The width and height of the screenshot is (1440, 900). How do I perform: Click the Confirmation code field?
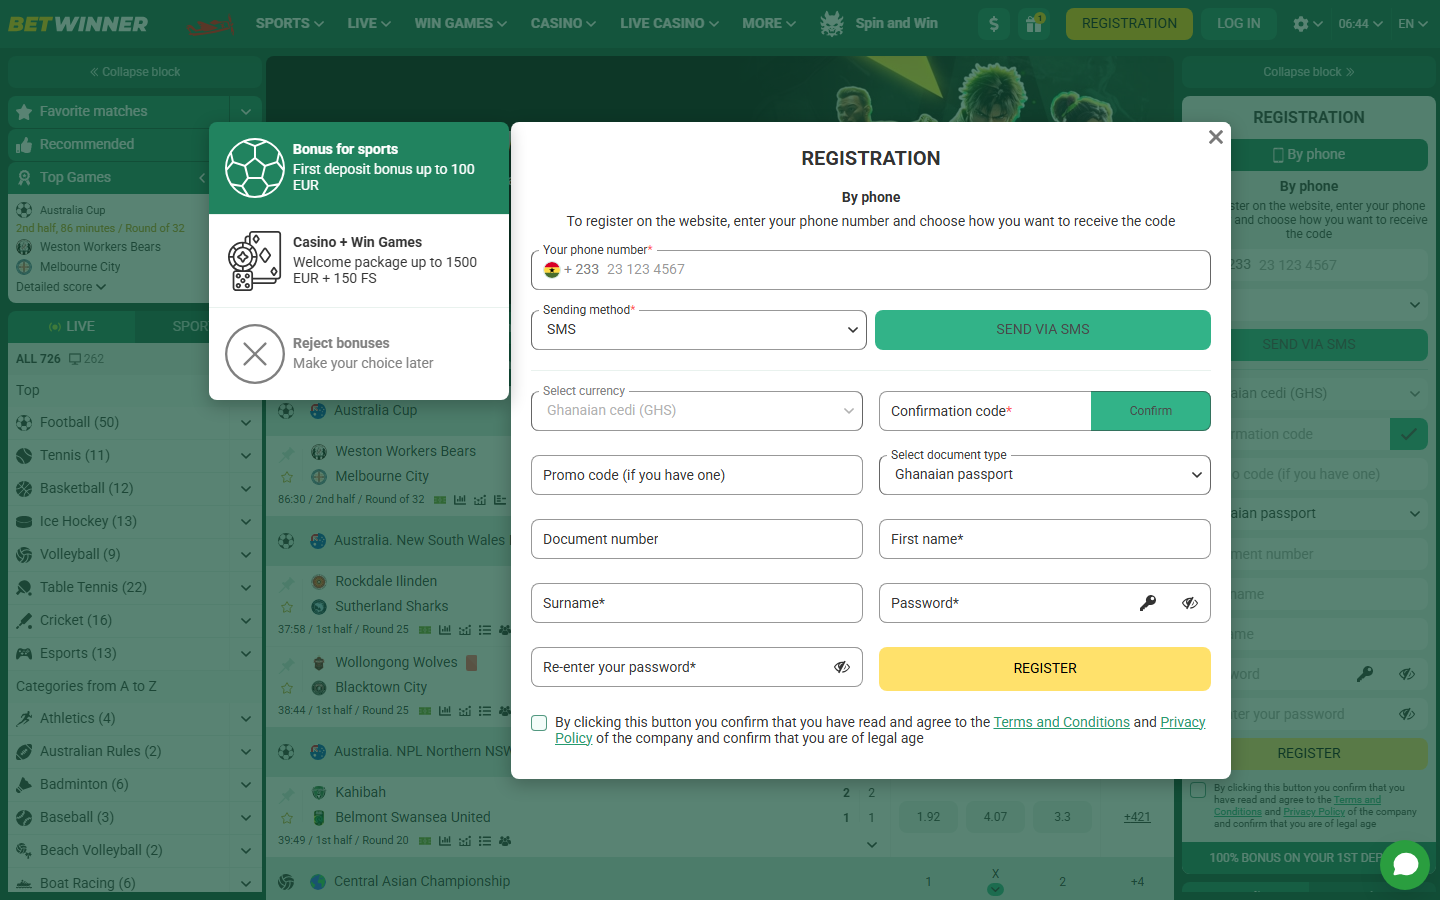coord(985,411)
